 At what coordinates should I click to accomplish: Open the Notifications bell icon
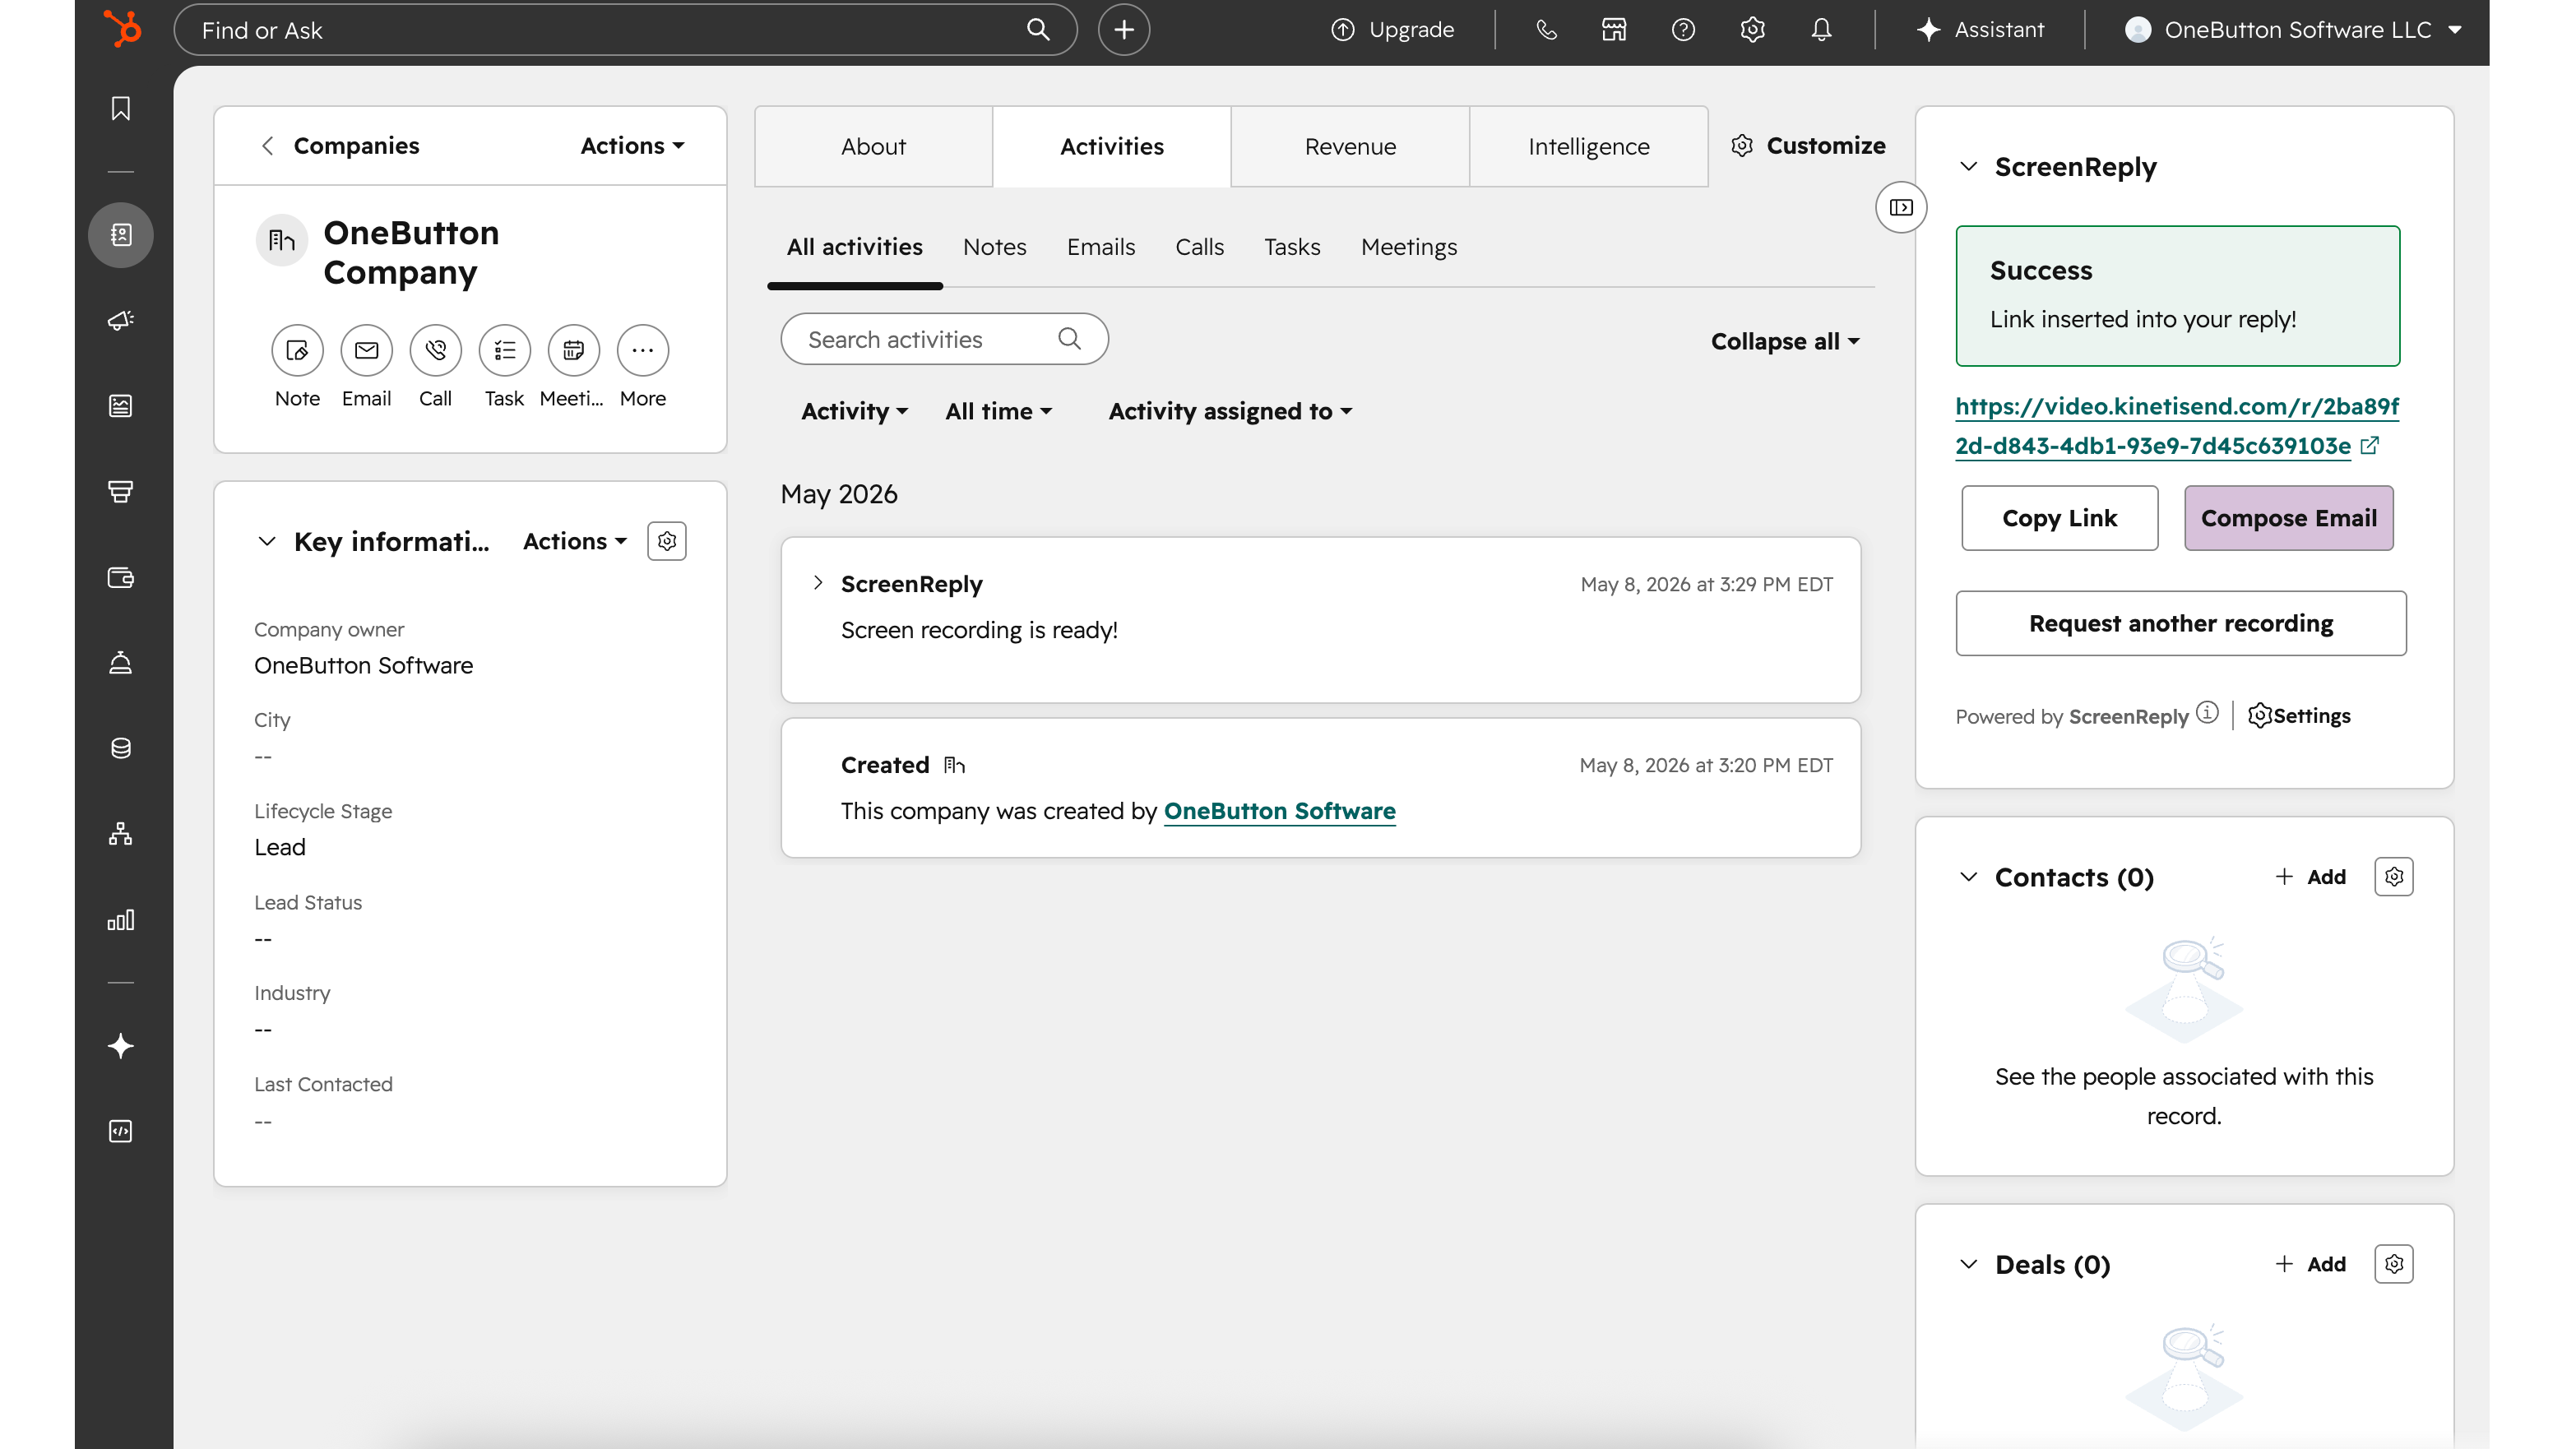(x=1821, y=30)
